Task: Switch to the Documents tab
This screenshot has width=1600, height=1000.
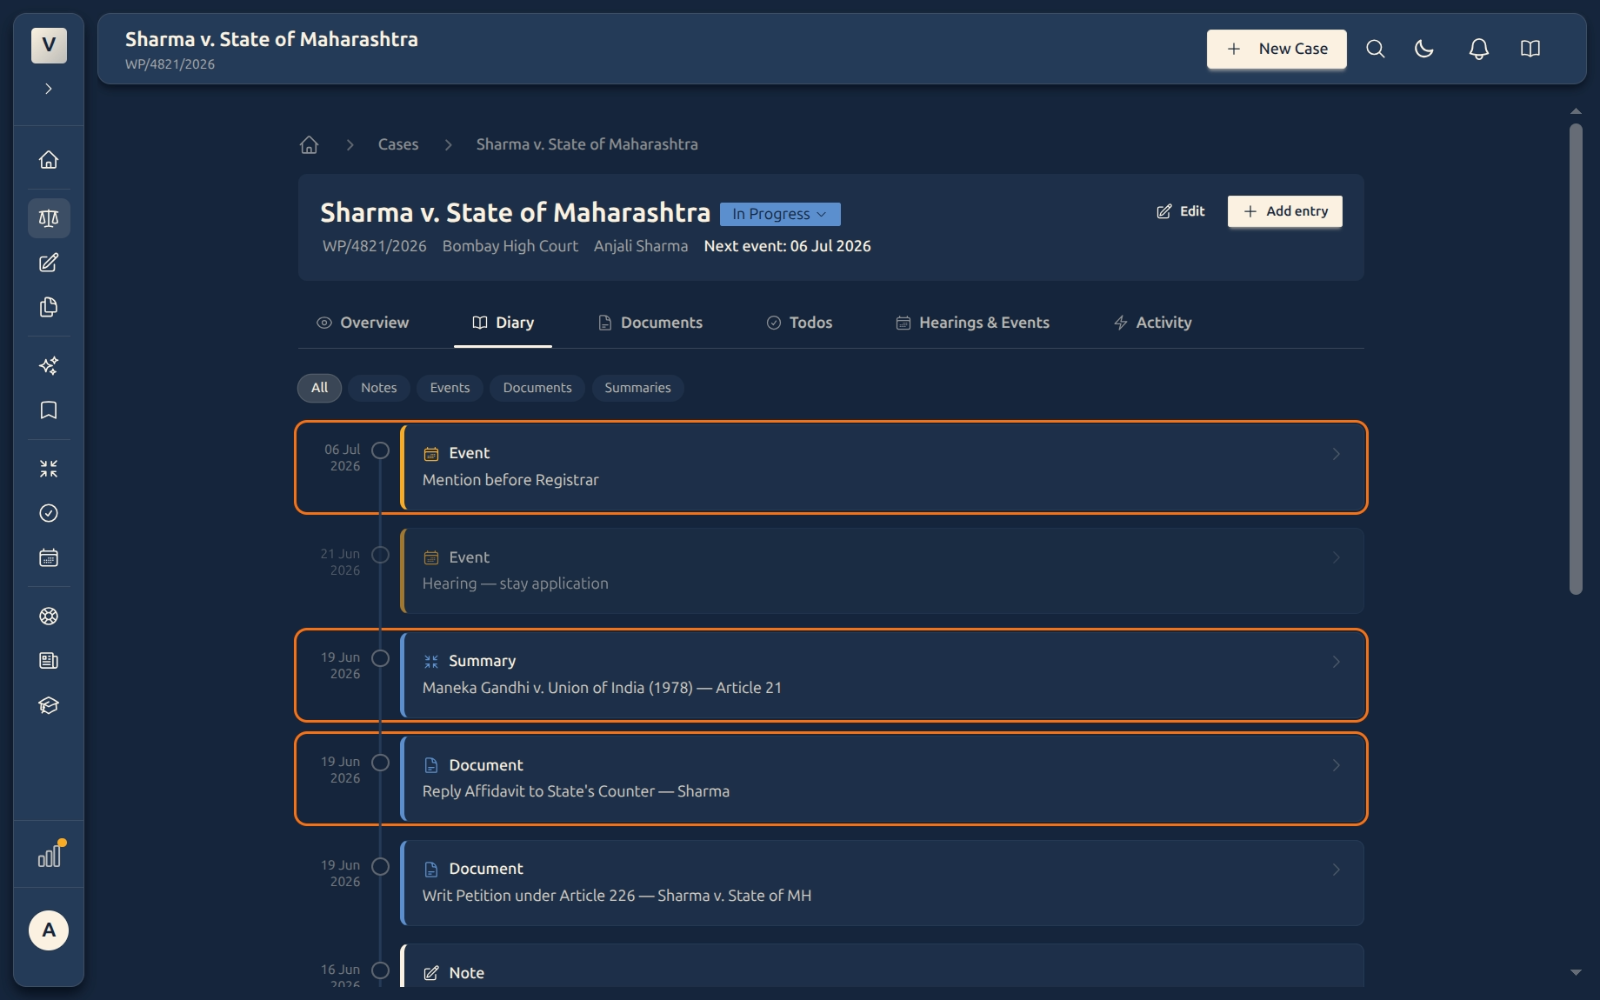Action: [650, 323]
